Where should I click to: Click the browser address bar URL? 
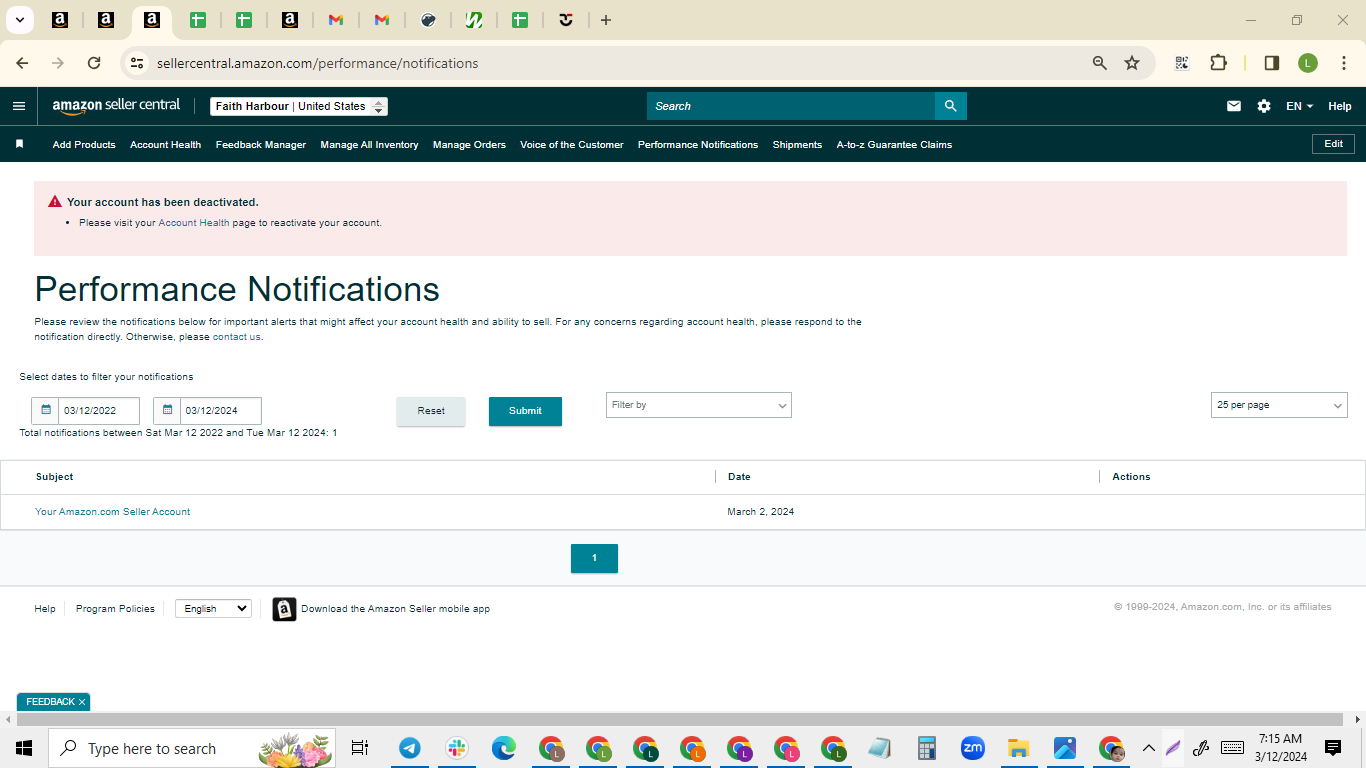pyautogui.click(x=318, y=63)
